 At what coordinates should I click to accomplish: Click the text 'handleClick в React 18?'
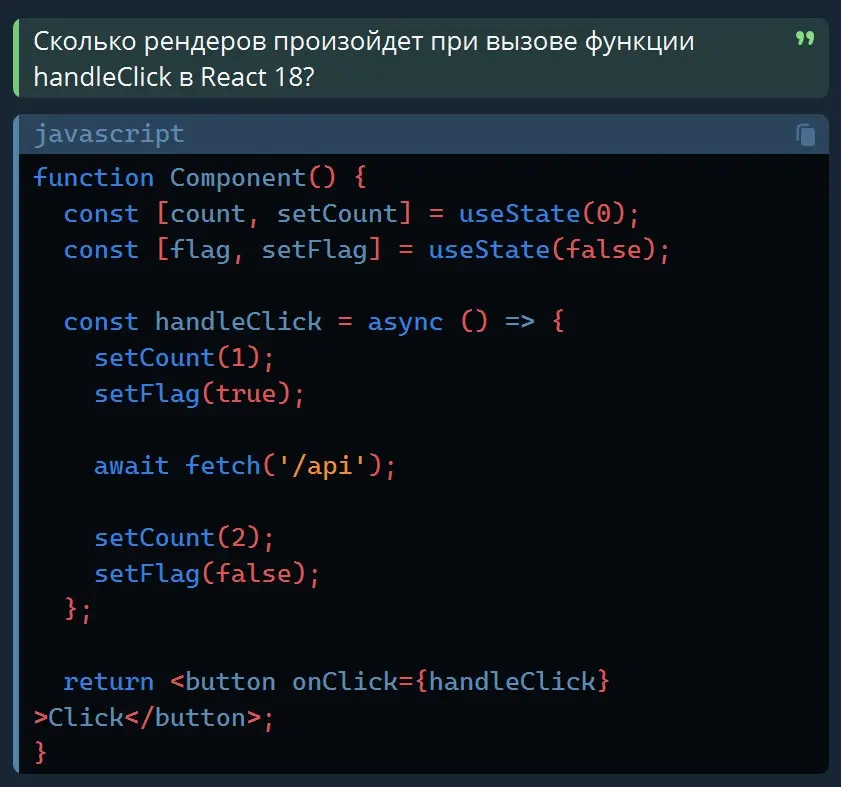174,77
